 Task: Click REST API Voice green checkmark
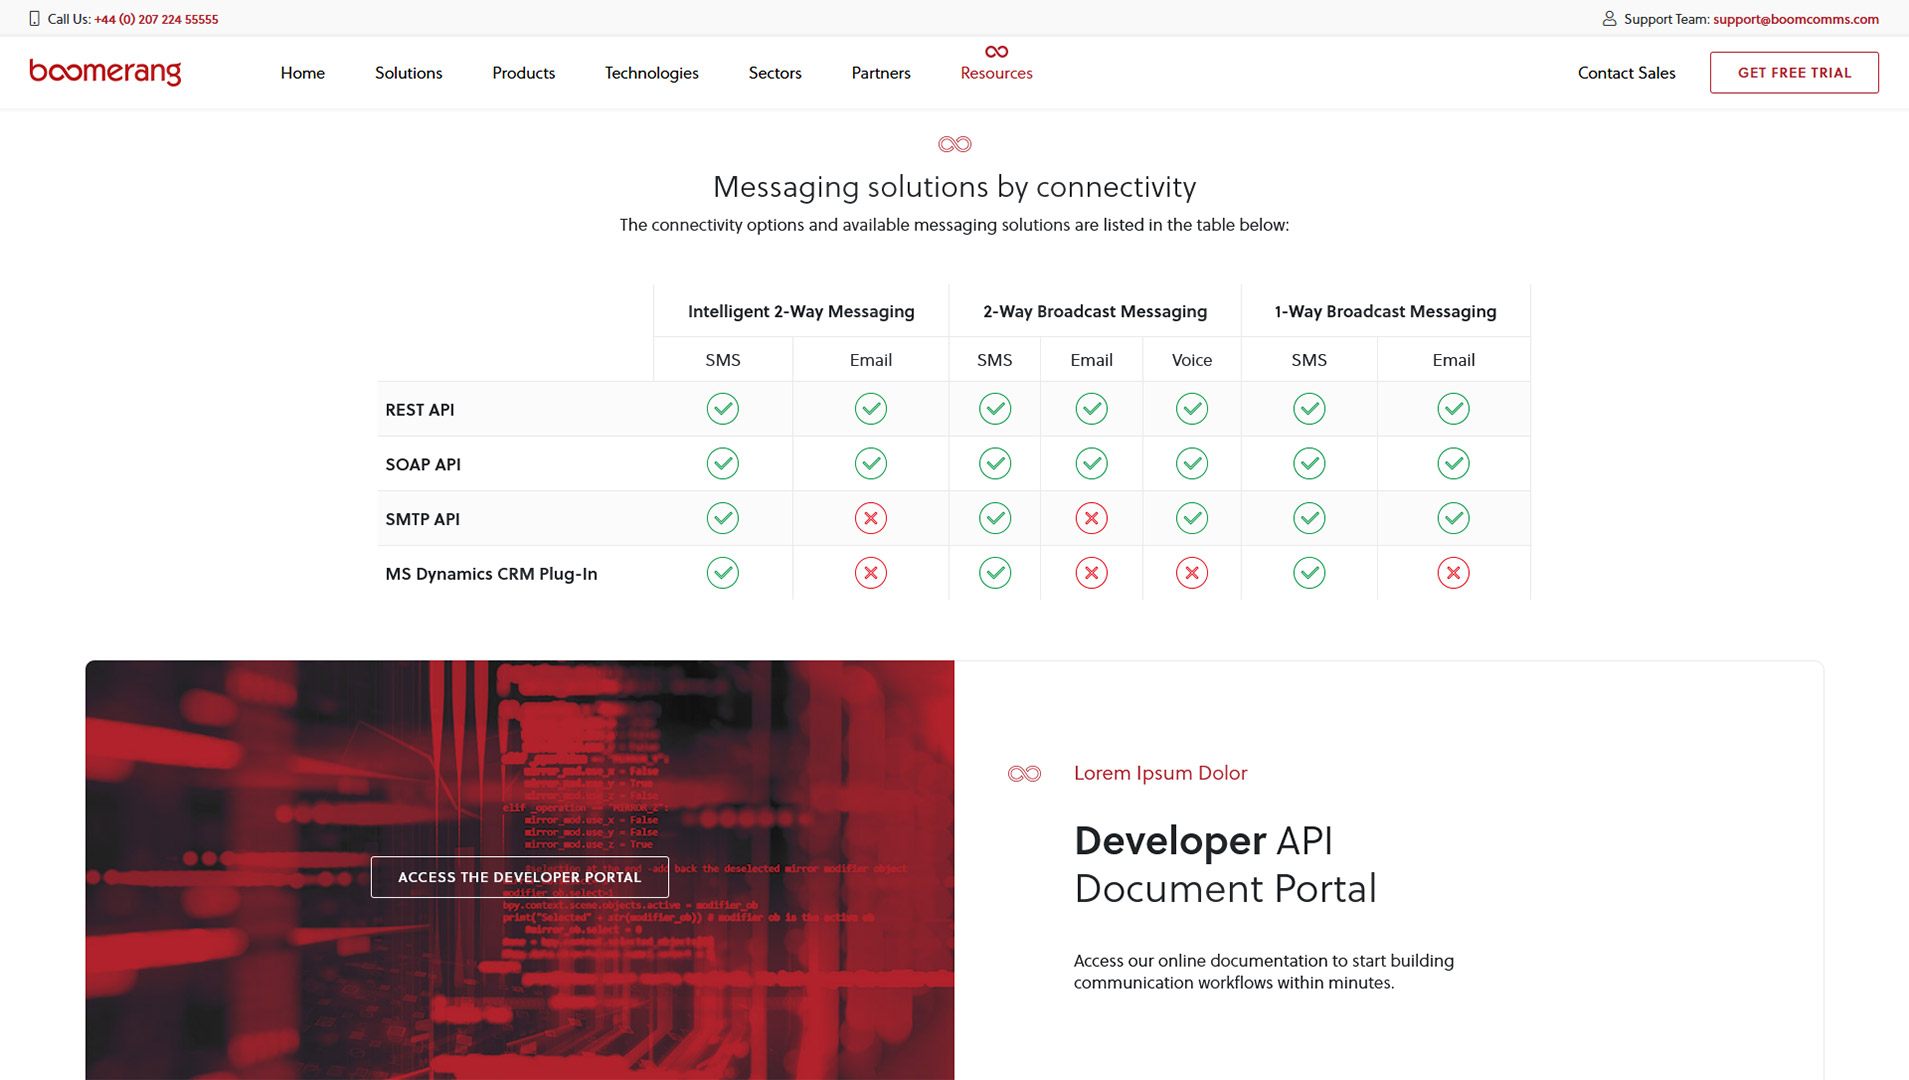[1191, 409]
